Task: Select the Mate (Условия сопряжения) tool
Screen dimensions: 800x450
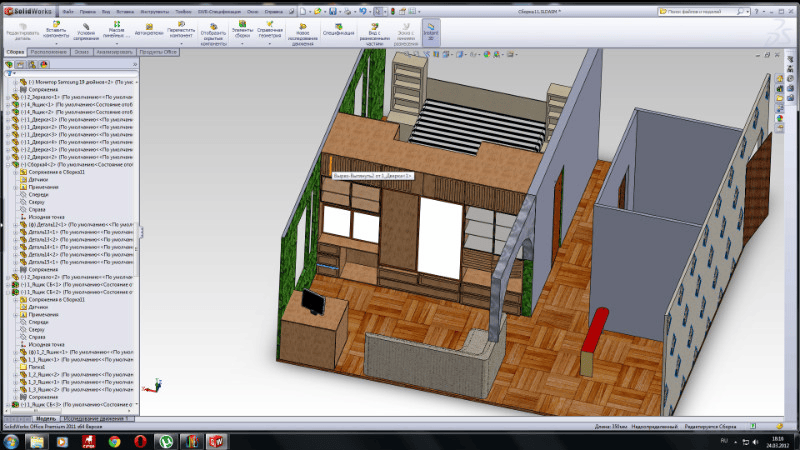Action: pyautogui.click(x=86, y=26)
